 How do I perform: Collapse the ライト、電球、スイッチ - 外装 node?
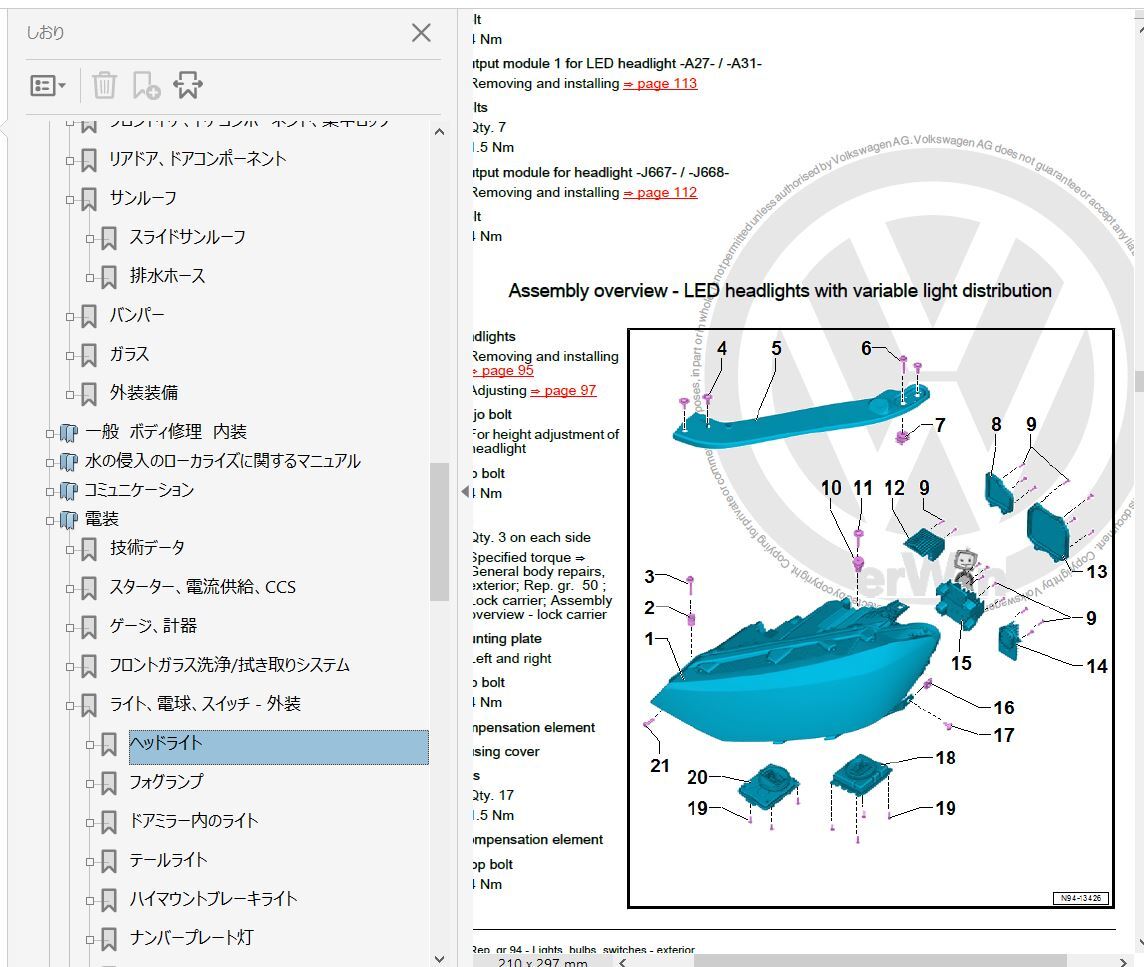click(x=70, y=706)
